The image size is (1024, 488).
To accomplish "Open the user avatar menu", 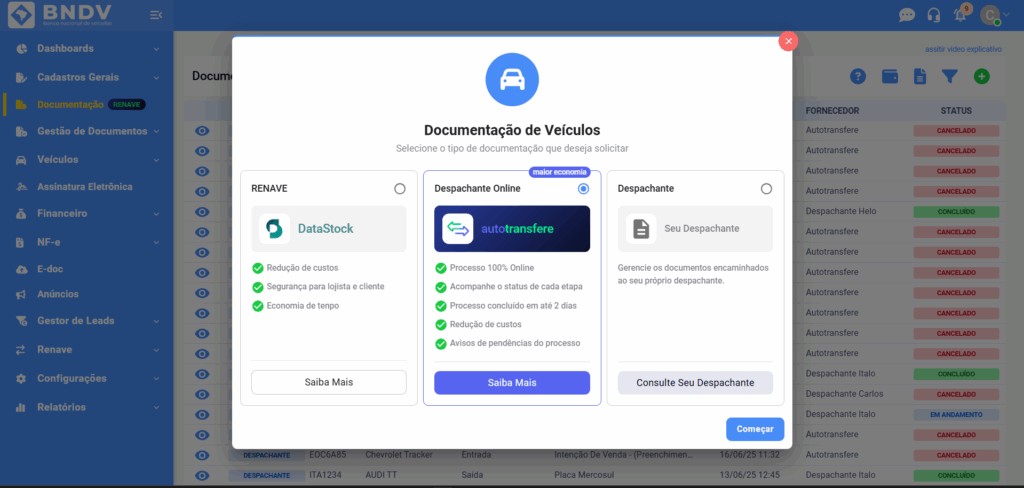I will (989, 15).
